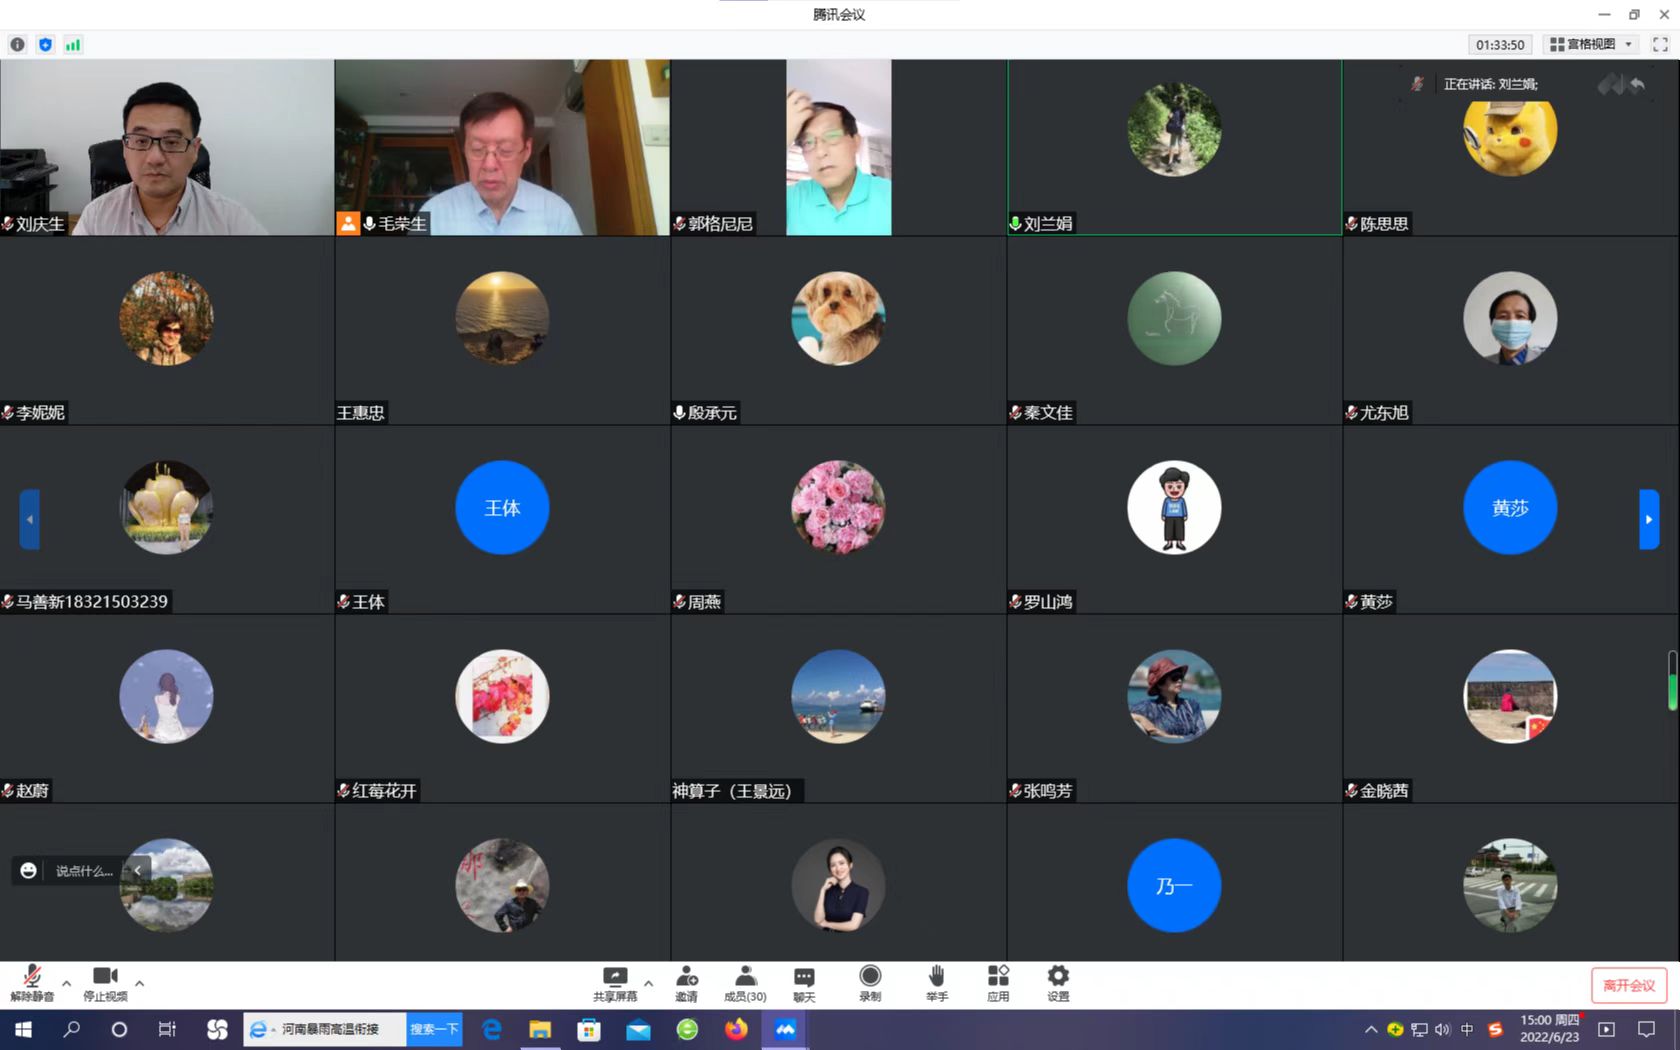Open the grid view layout dropdown
The image size is (1680, 1050).
(x=1590, y=45)
